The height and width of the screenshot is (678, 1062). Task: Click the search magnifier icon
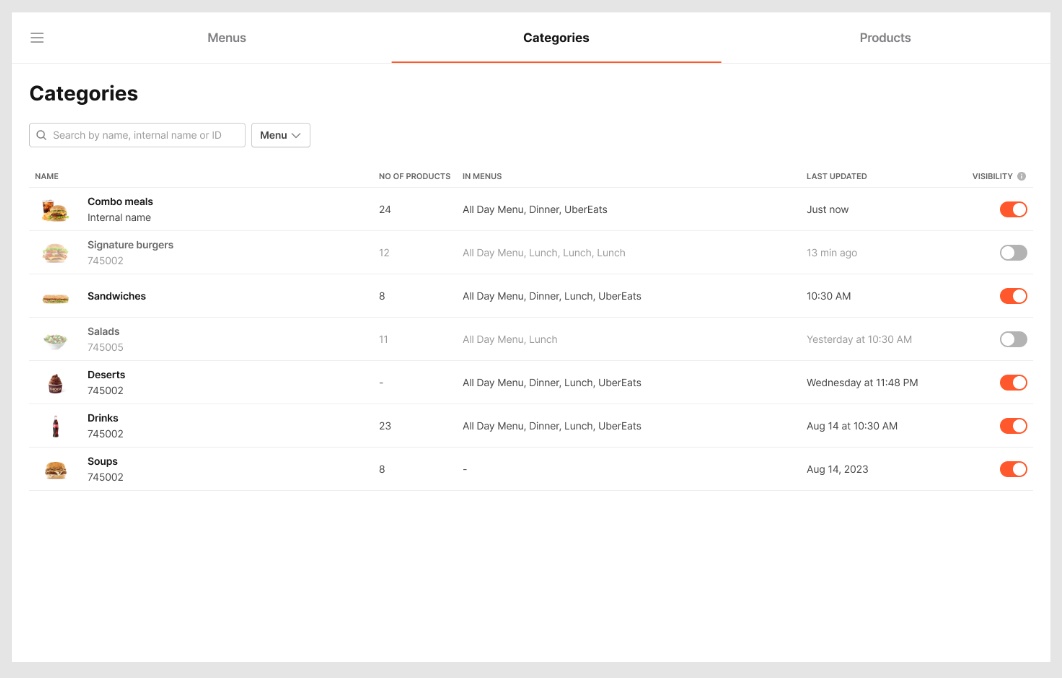click(x=41, y=135)
